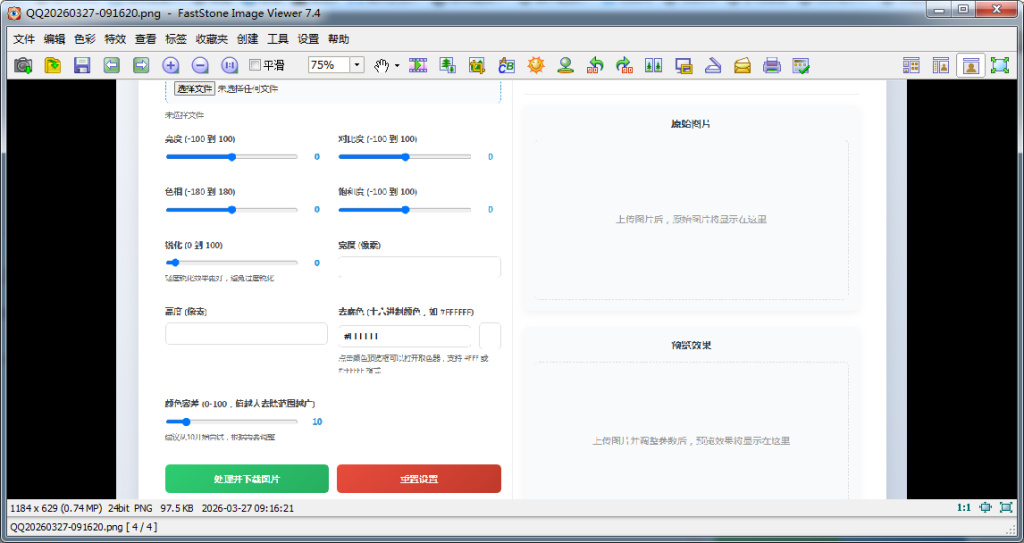Click the 宽度 (像素) width input field
Viewport: 1024px width, 543px height.
[419, 267]
